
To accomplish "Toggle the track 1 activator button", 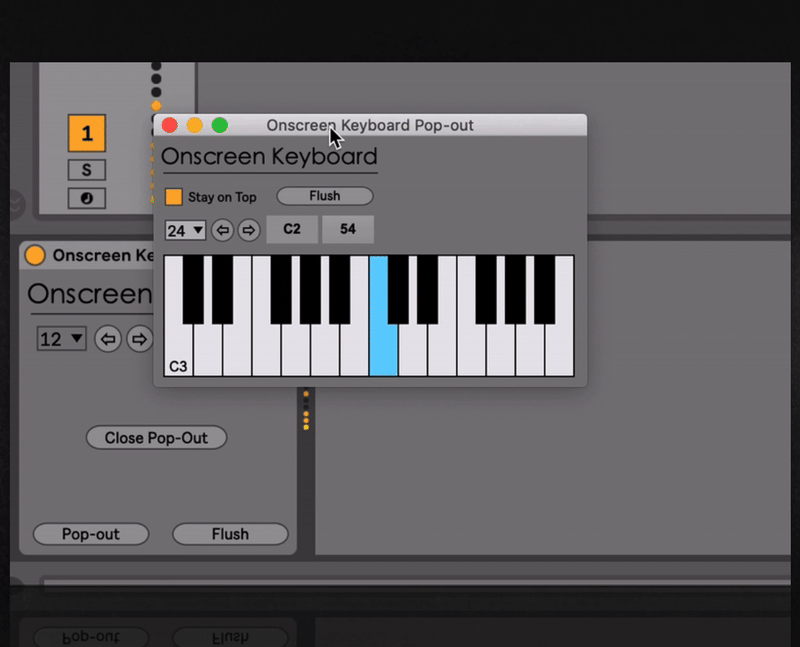I will coord(87,133).
